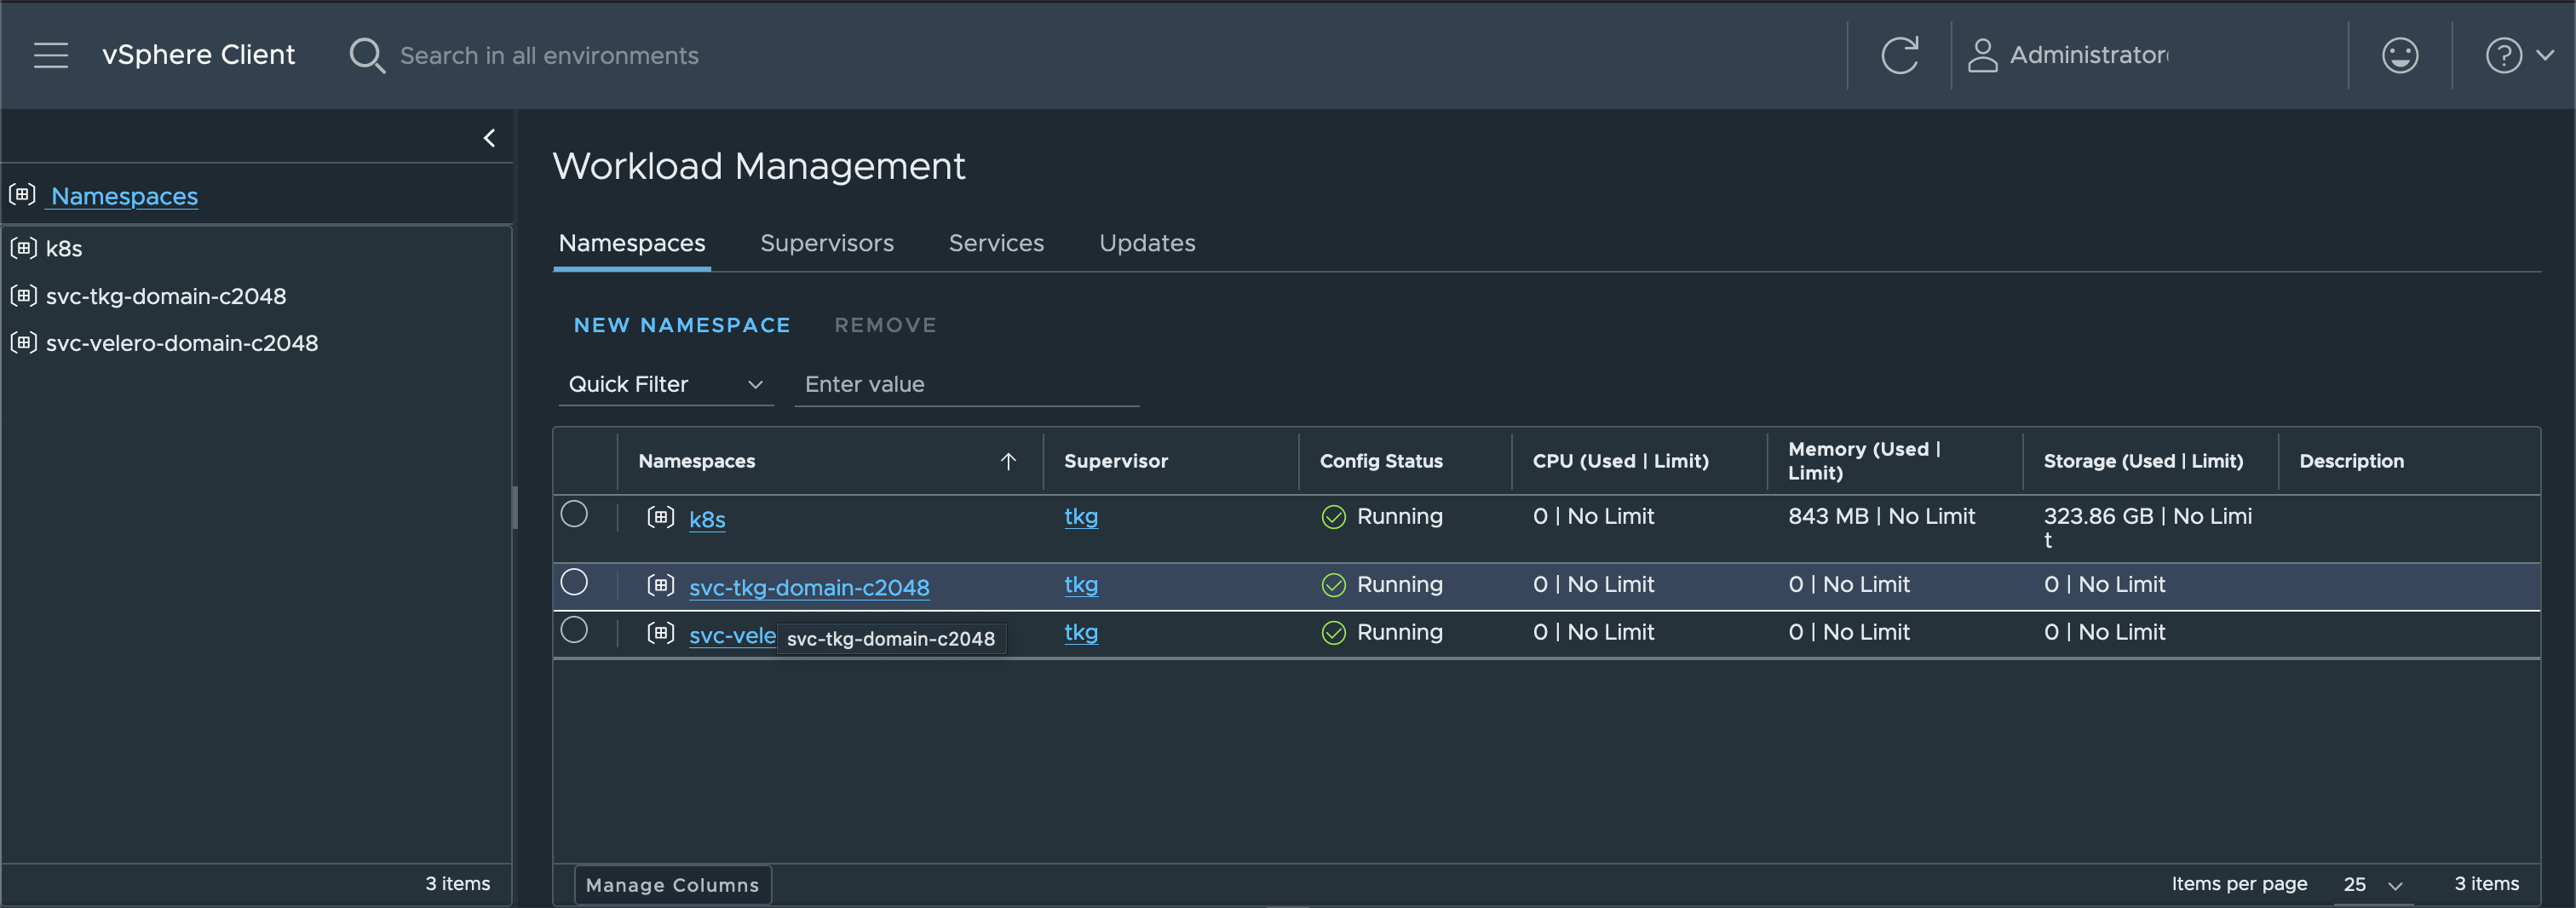Click the NEW NAMESPACE button

682,325
